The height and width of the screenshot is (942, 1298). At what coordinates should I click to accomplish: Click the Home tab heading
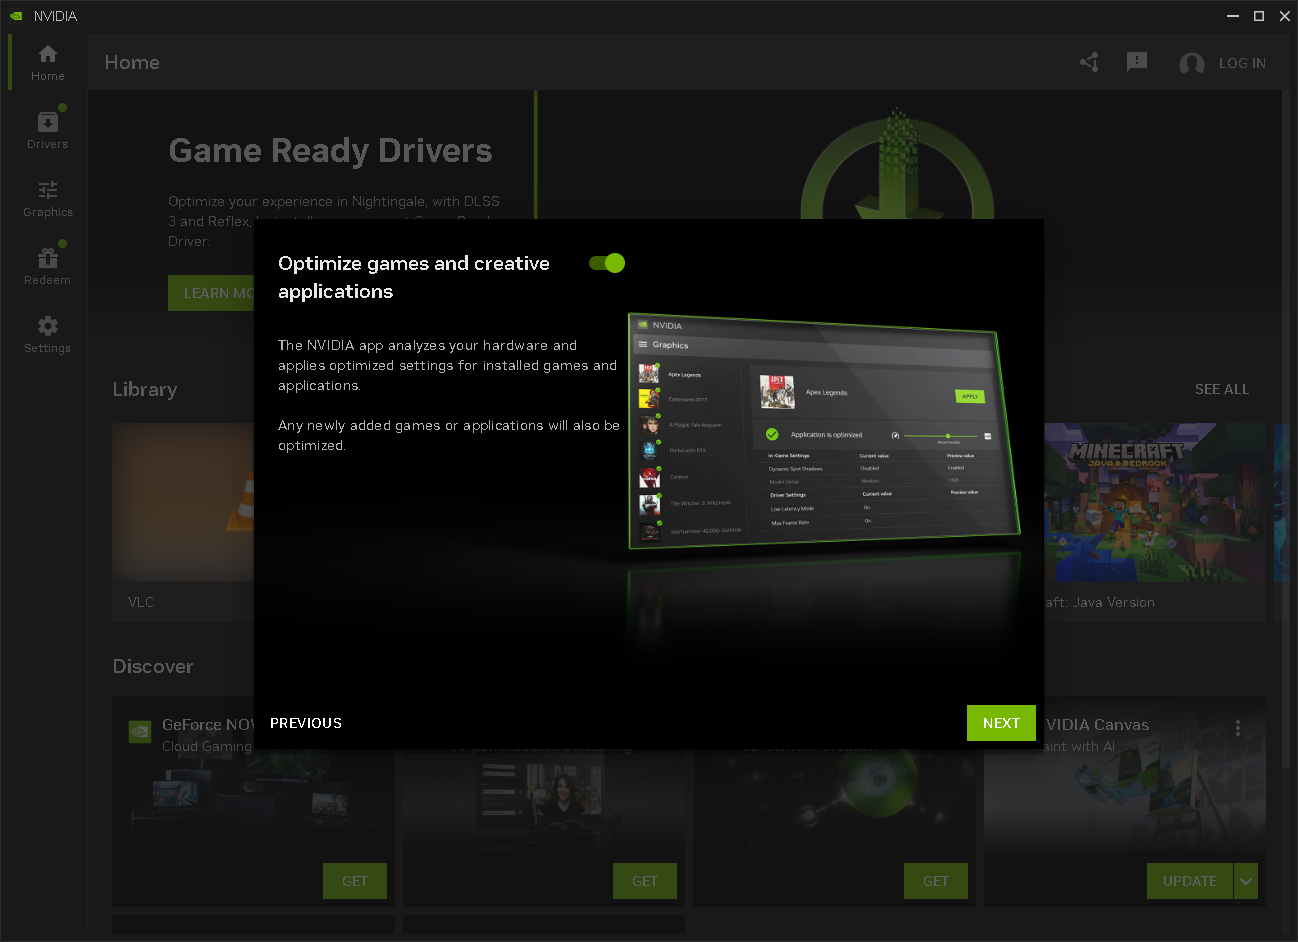(132, 62)
